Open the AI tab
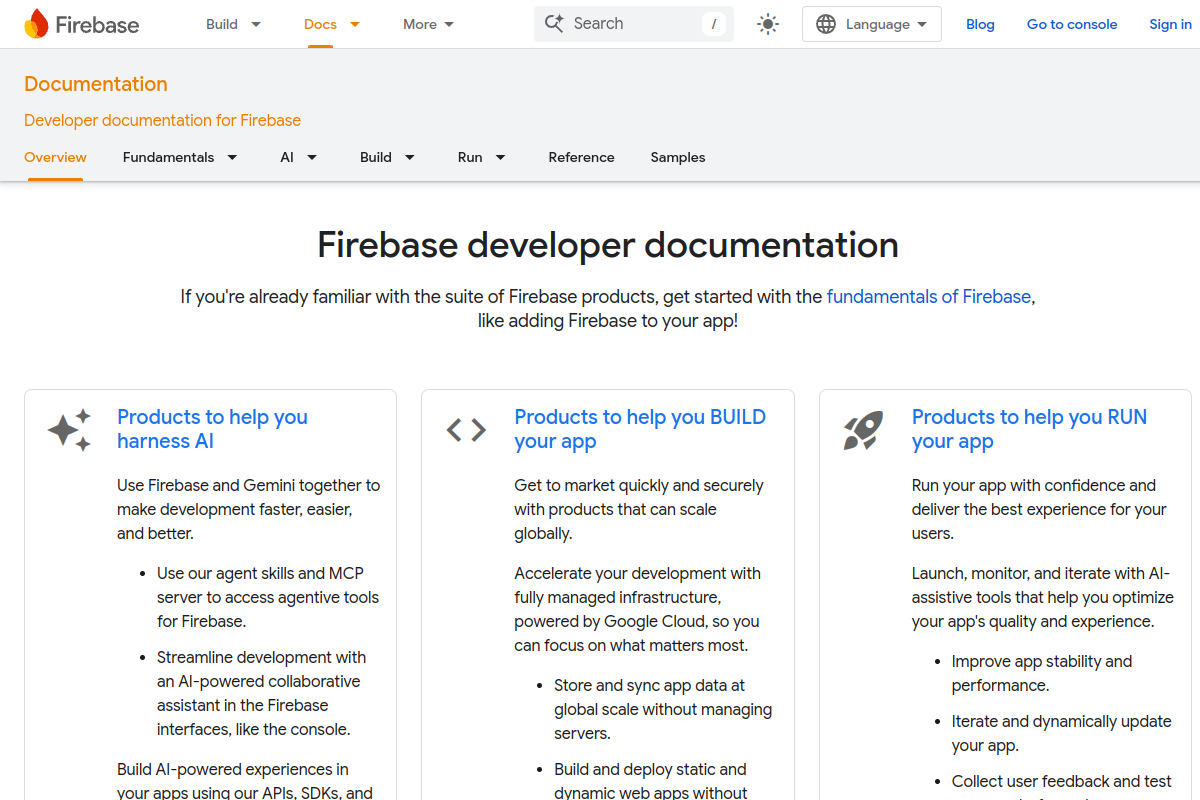The width and height of the screenshot is (1200, 800). point(287,157)
